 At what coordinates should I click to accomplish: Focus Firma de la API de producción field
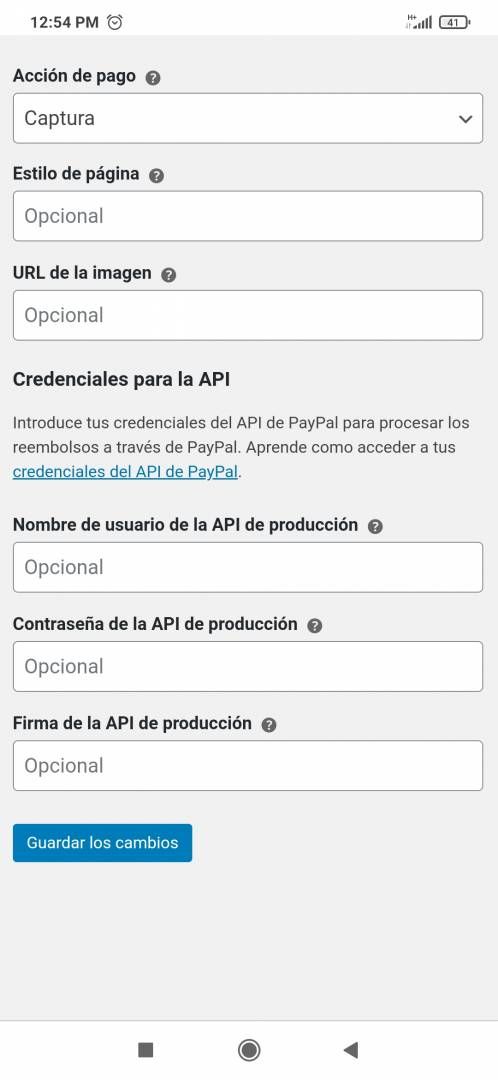pyautogui.click(x=248, y=766)
